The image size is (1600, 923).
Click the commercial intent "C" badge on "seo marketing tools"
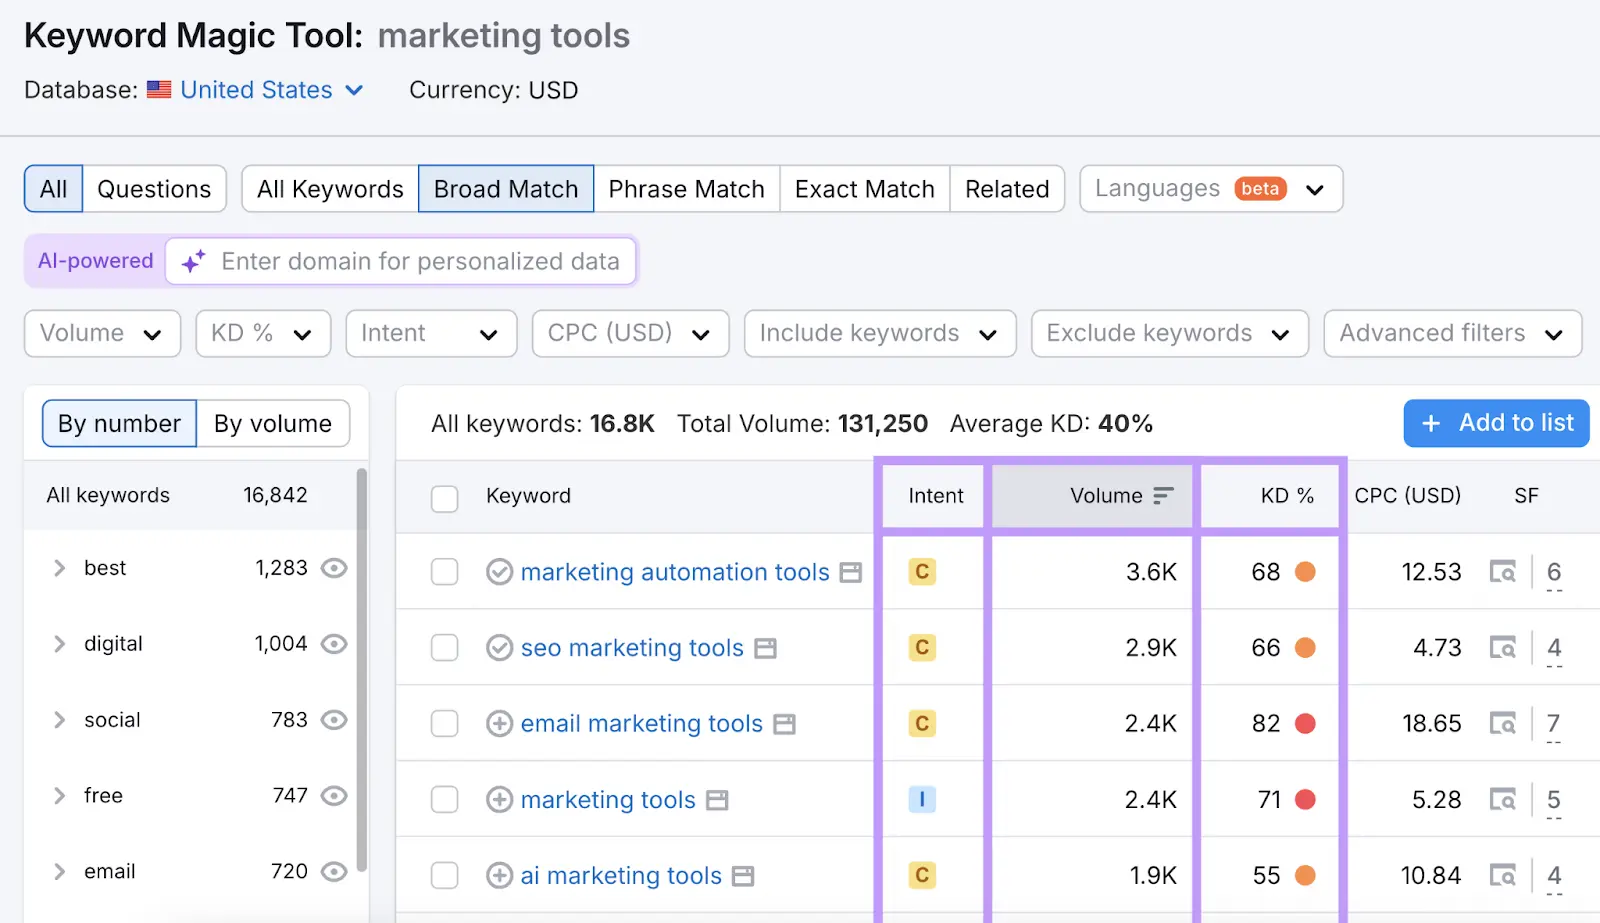click(x=921, y=647)
